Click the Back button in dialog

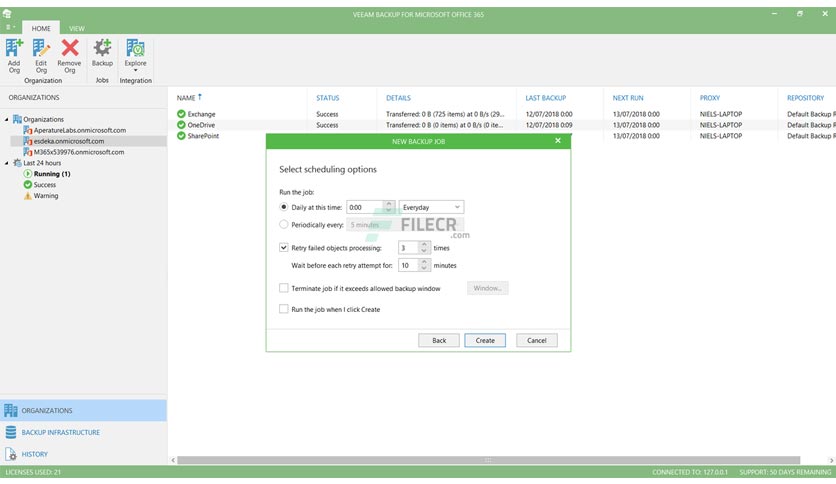(439, 340)
